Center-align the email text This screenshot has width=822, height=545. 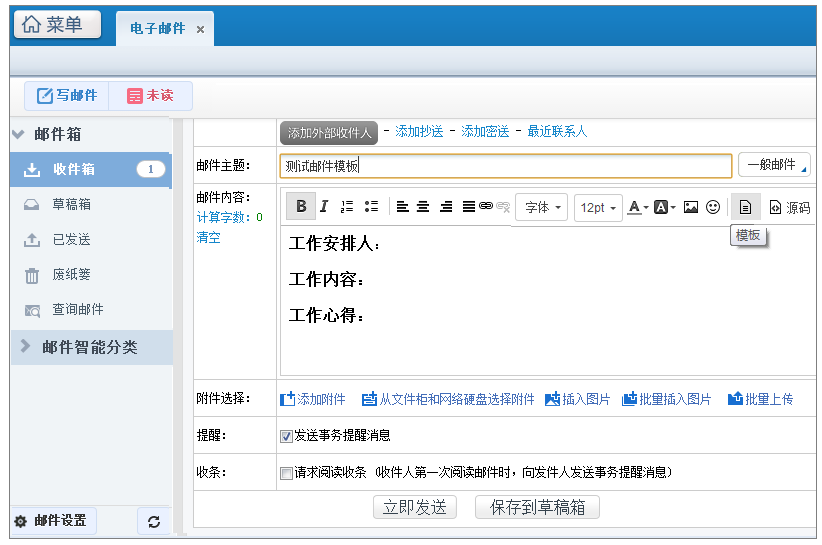pyautogui.click(x=423, y=207)
